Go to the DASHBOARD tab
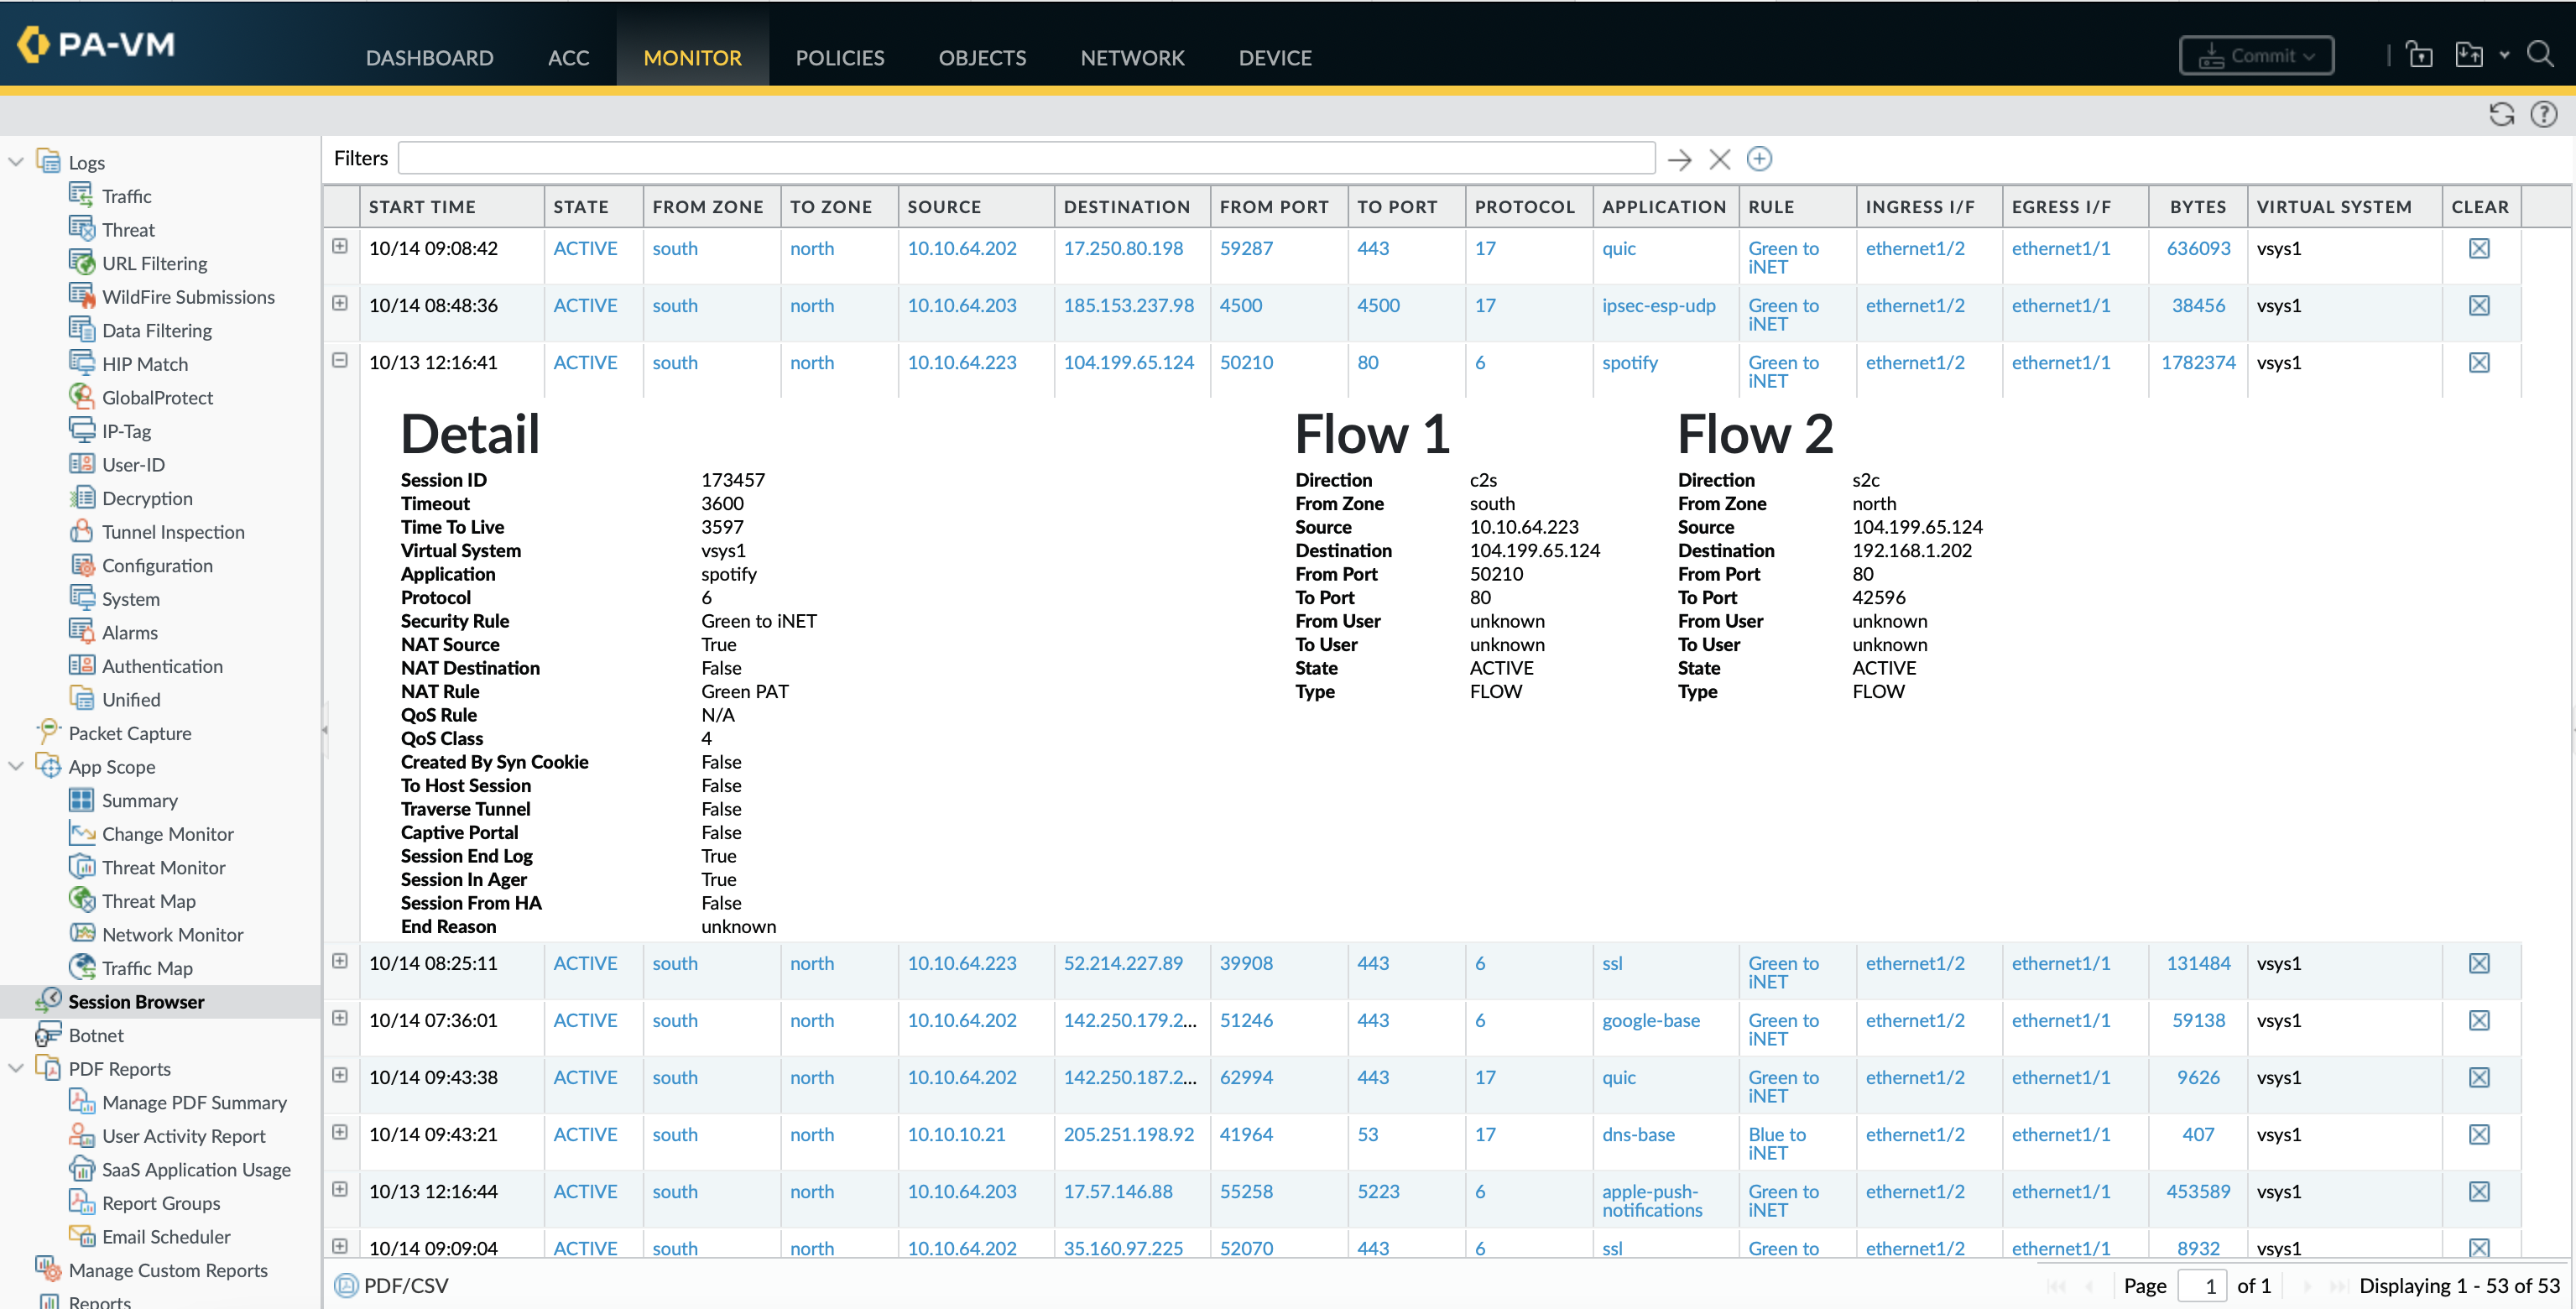Image resolution: width=2576 pixels, height=1309 pixels. (429, 58)
